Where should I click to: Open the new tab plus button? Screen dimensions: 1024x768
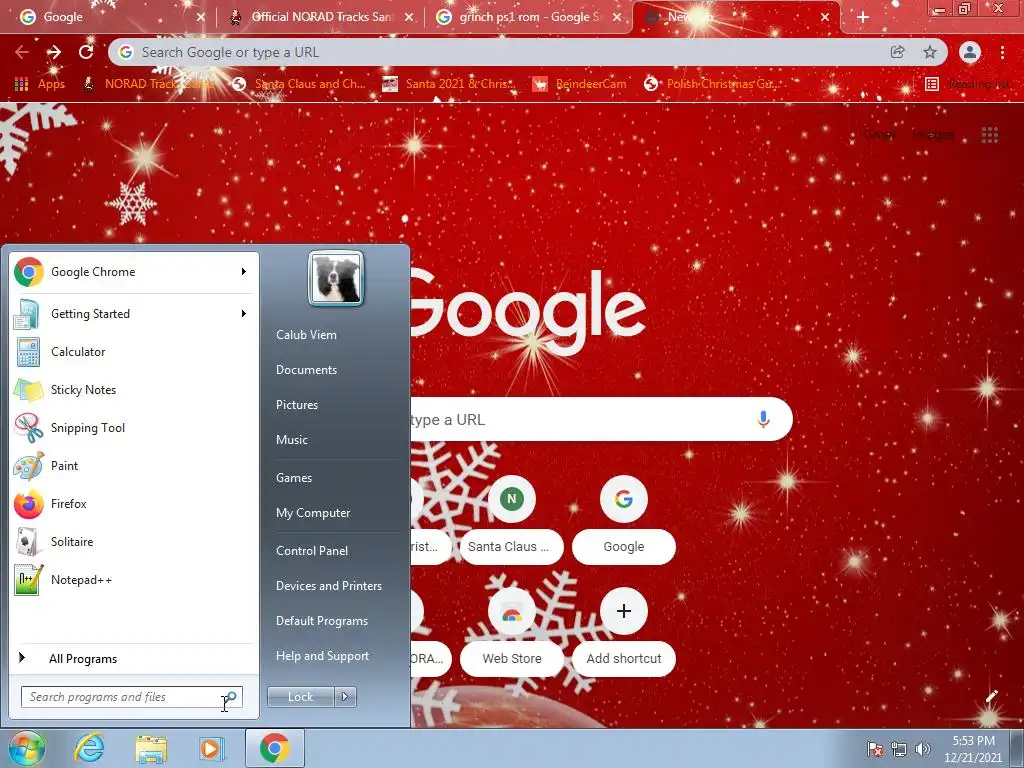pos(863,17)
